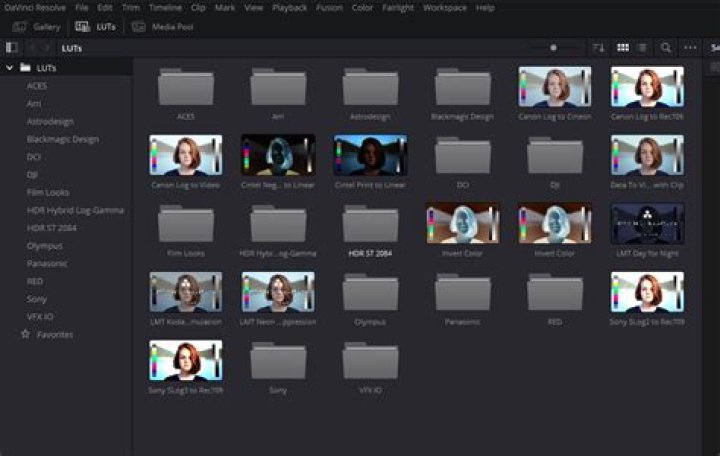Open the DCI folder icon in the grid
This screenshot has height=456, width=720.
[463, 155]
